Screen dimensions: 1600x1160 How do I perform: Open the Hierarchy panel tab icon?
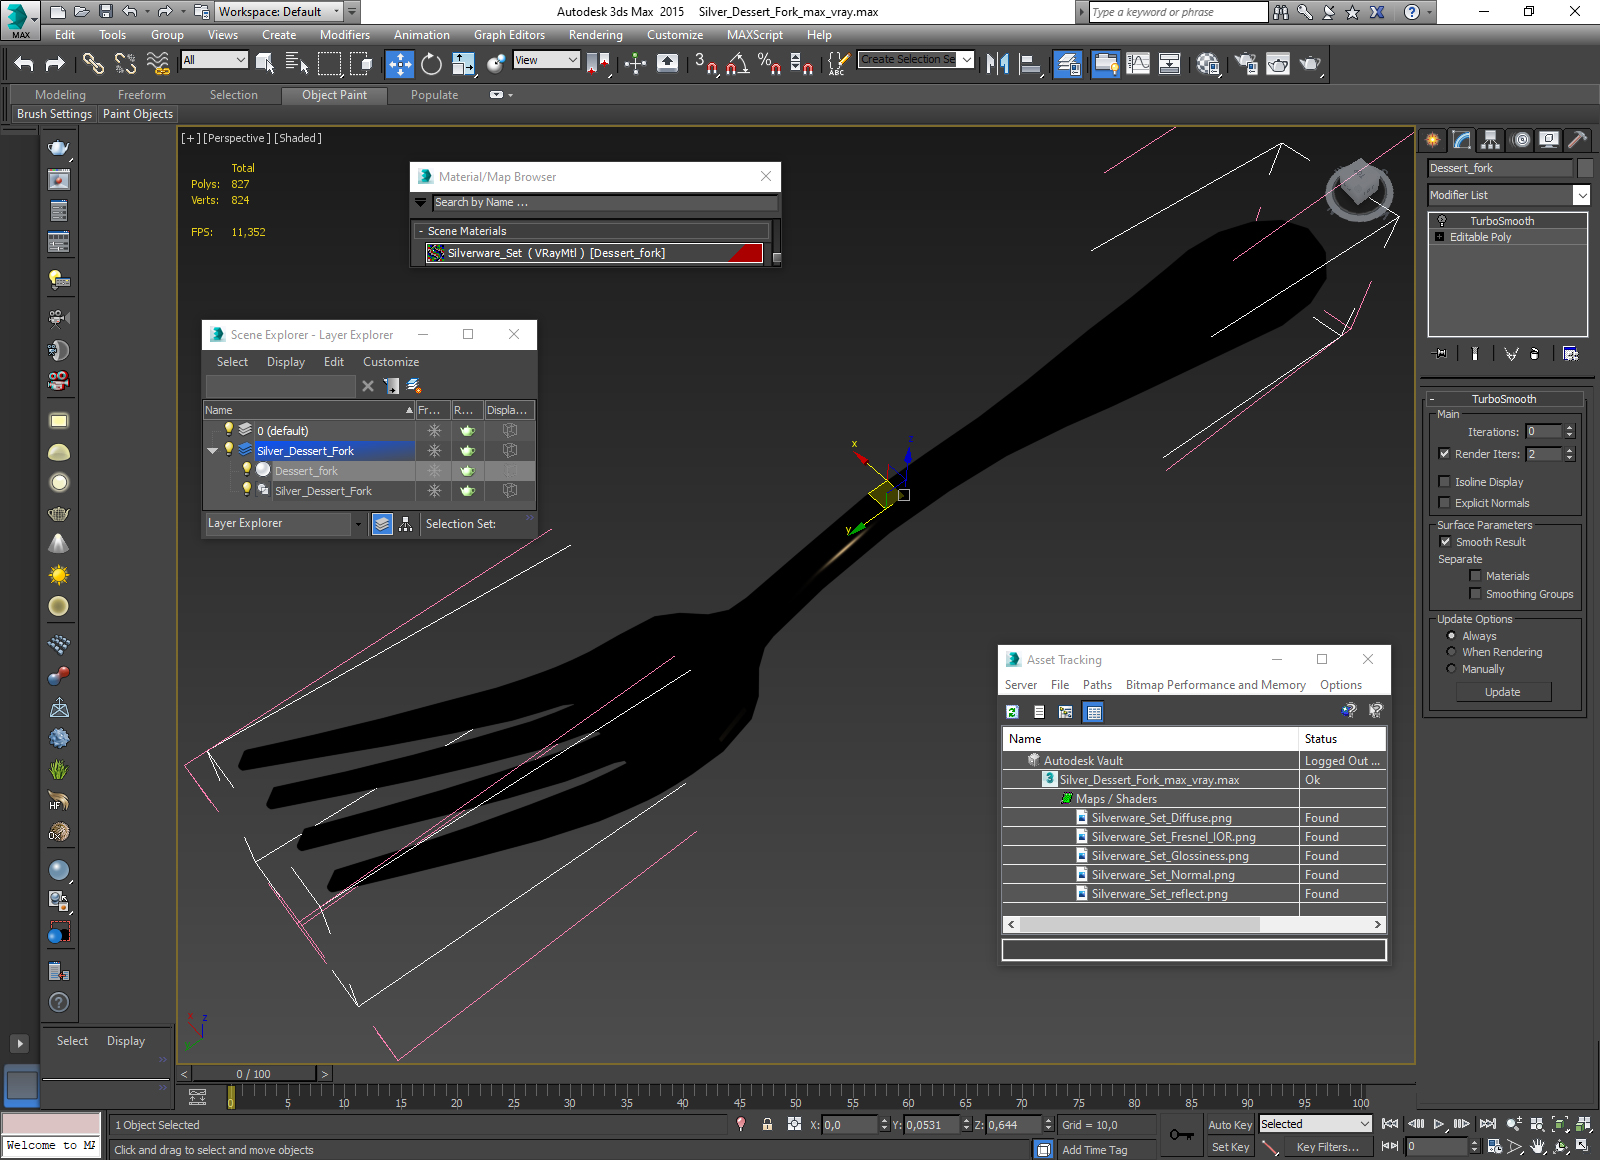(x=1491, y=140)
